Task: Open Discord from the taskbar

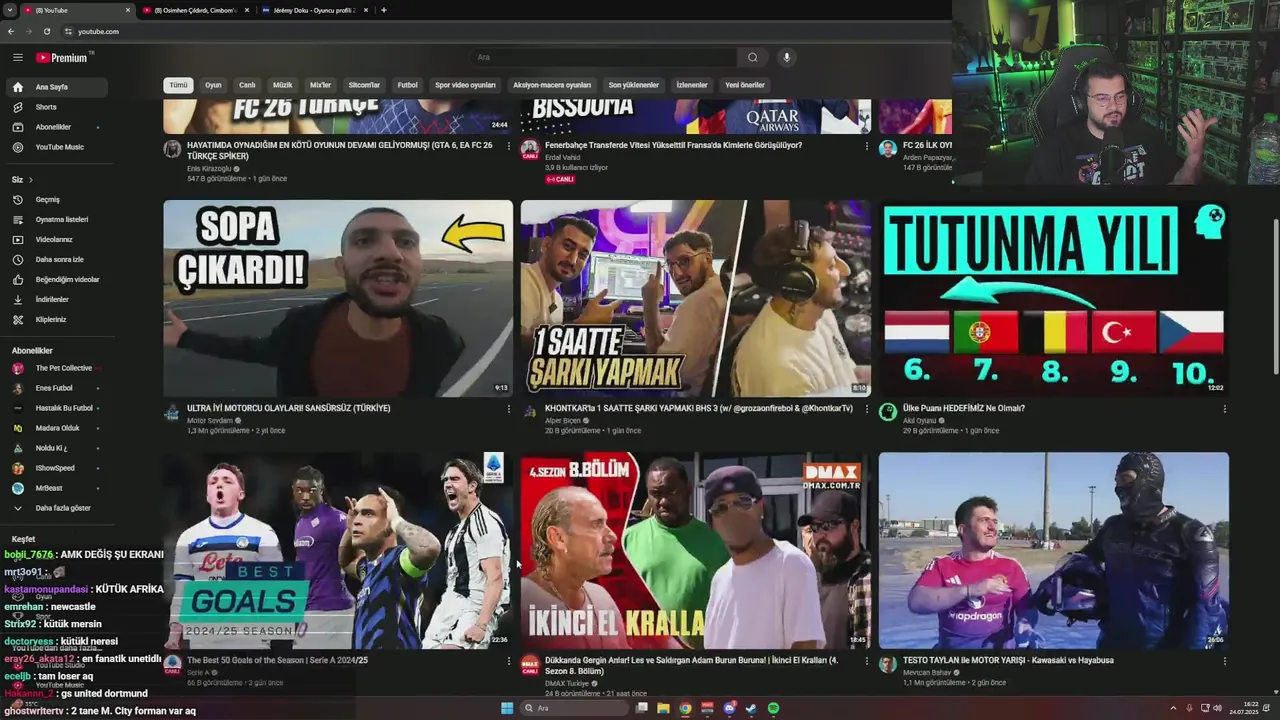Action: click(x=729, y=708)
